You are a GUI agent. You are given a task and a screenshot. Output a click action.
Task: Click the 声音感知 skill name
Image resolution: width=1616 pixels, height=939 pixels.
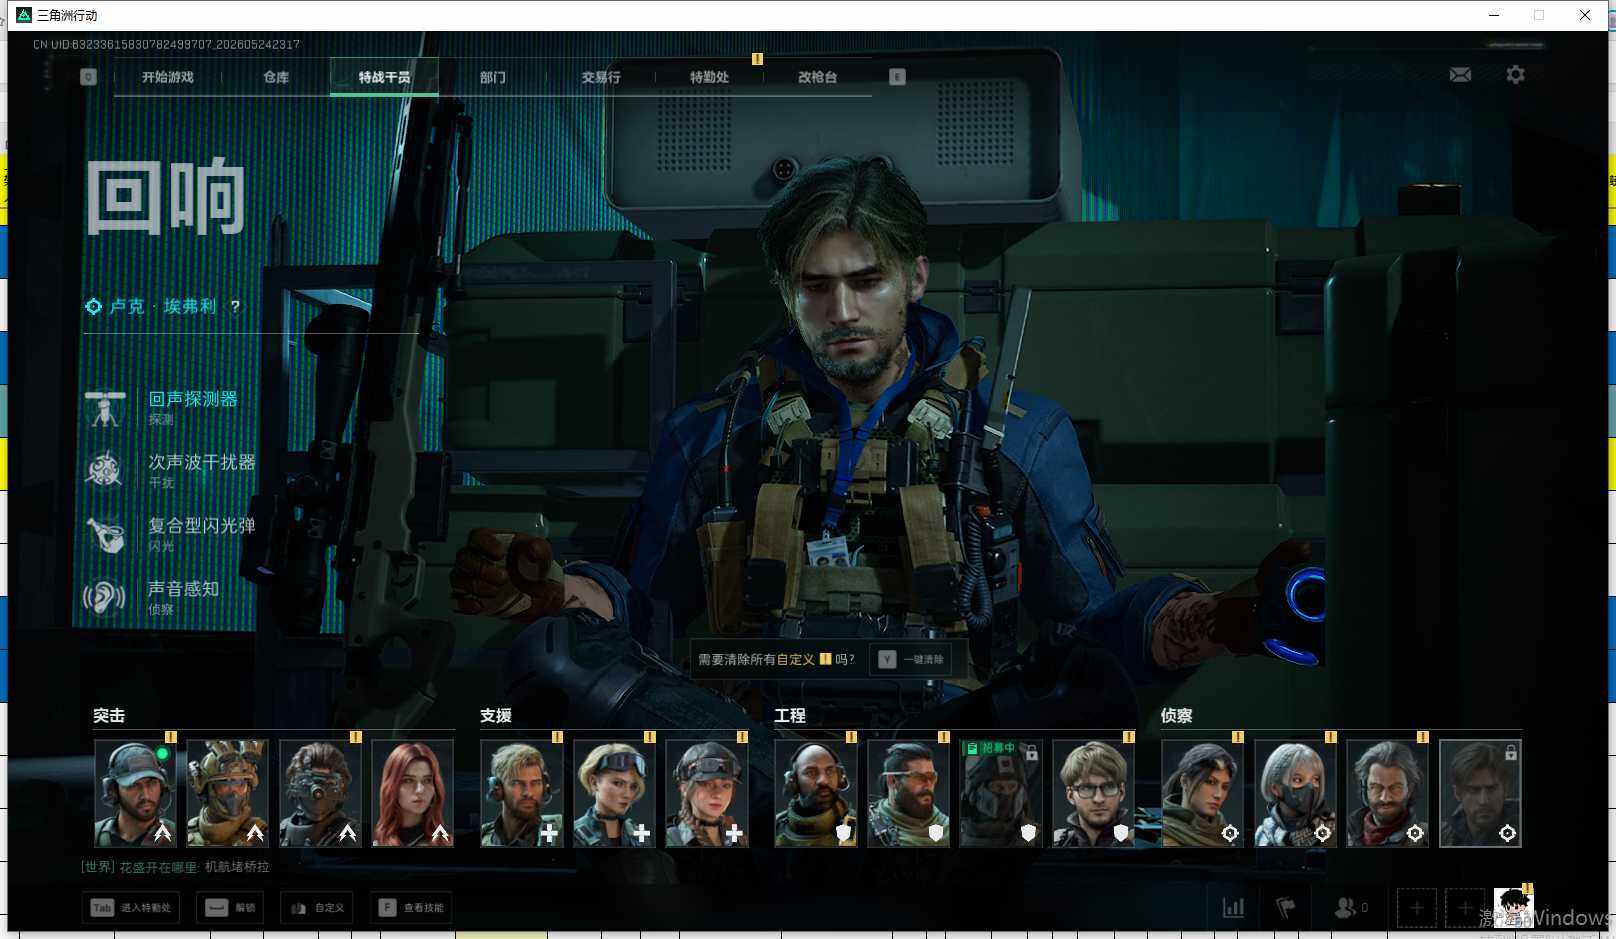click(x=183, y=589)
